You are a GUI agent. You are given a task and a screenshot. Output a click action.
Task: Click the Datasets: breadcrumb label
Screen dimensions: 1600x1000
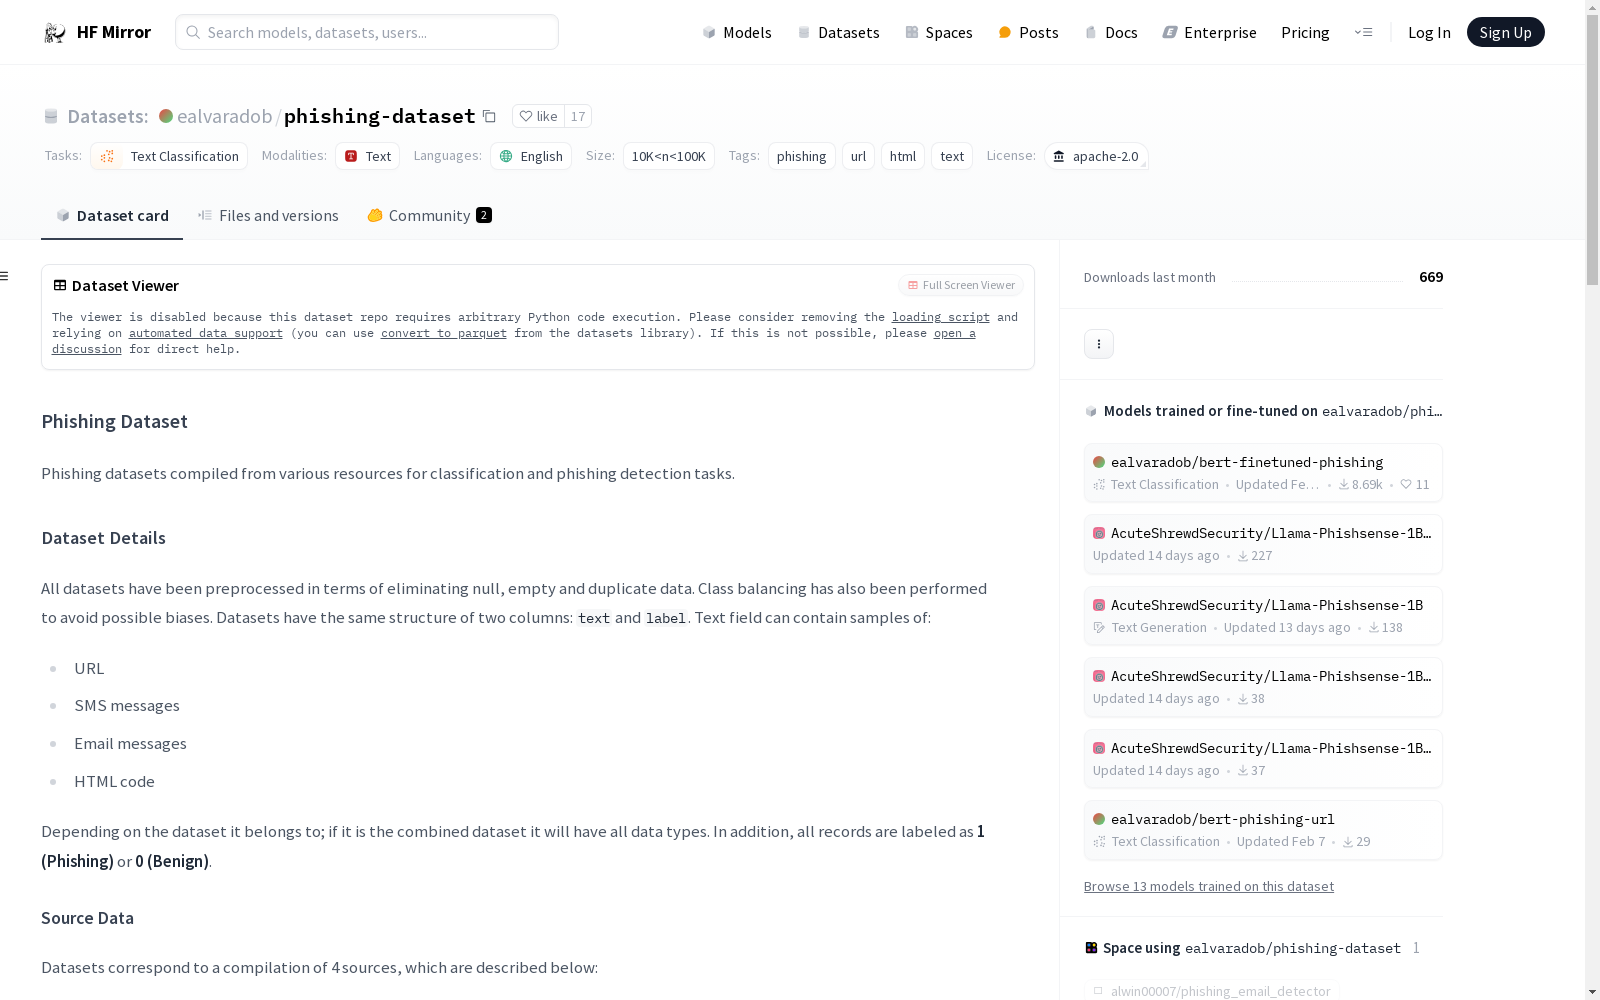click(107, 116)
